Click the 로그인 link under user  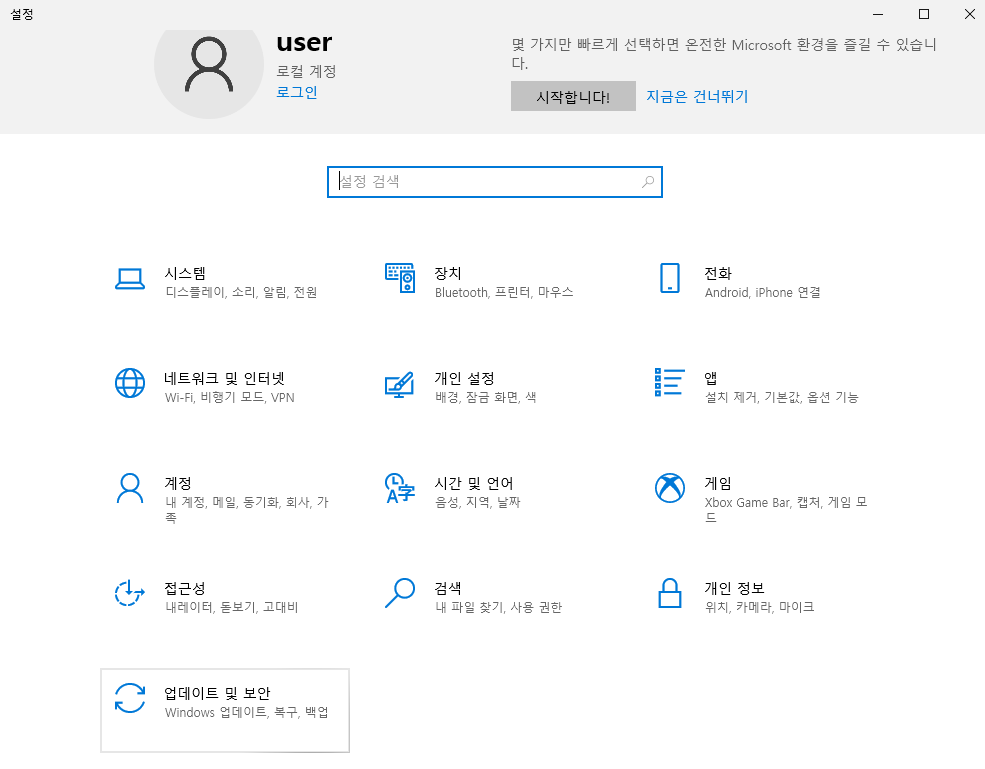point(297,92)
